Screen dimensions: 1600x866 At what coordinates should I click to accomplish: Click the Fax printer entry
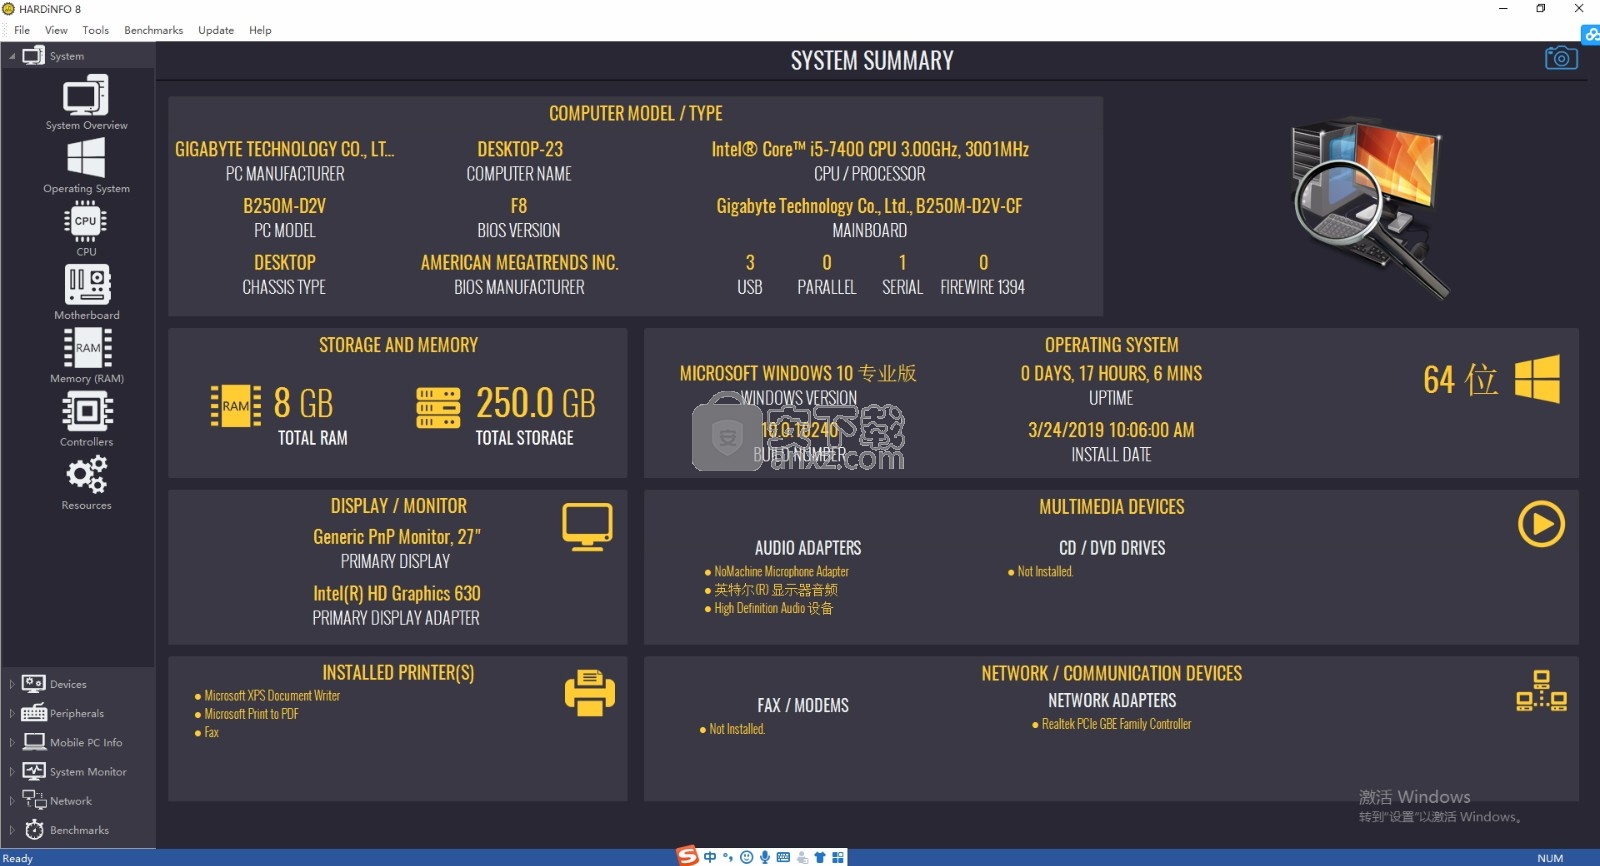pos(211,733)
